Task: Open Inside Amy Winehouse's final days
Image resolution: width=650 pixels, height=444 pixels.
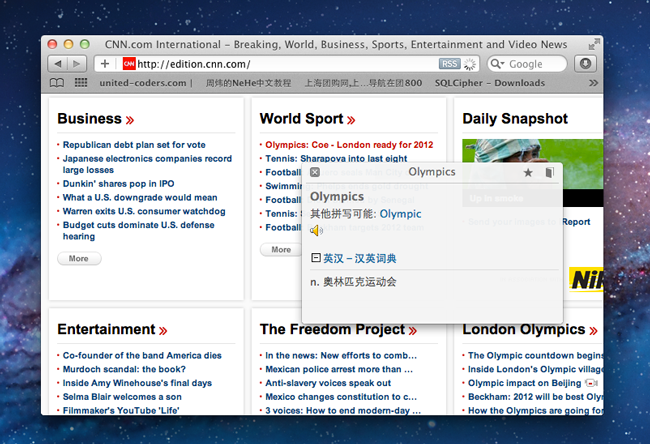Action: coord(137,383)
